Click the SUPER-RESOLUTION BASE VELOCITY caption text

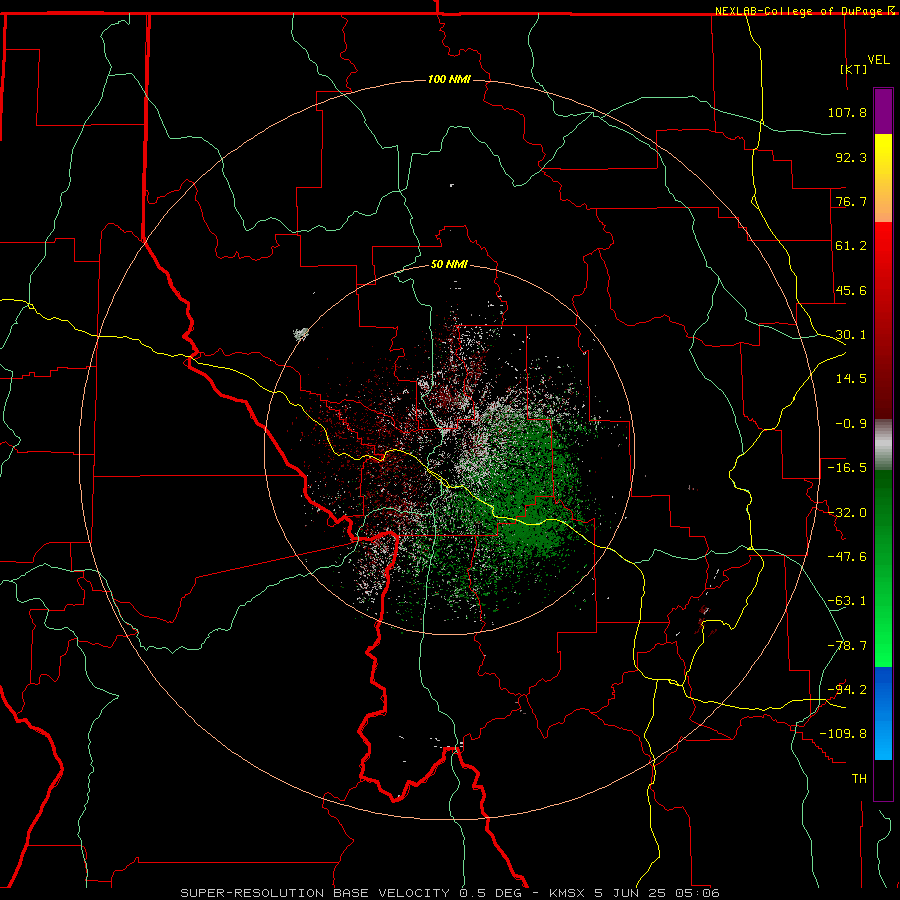[x=315, y=893]
